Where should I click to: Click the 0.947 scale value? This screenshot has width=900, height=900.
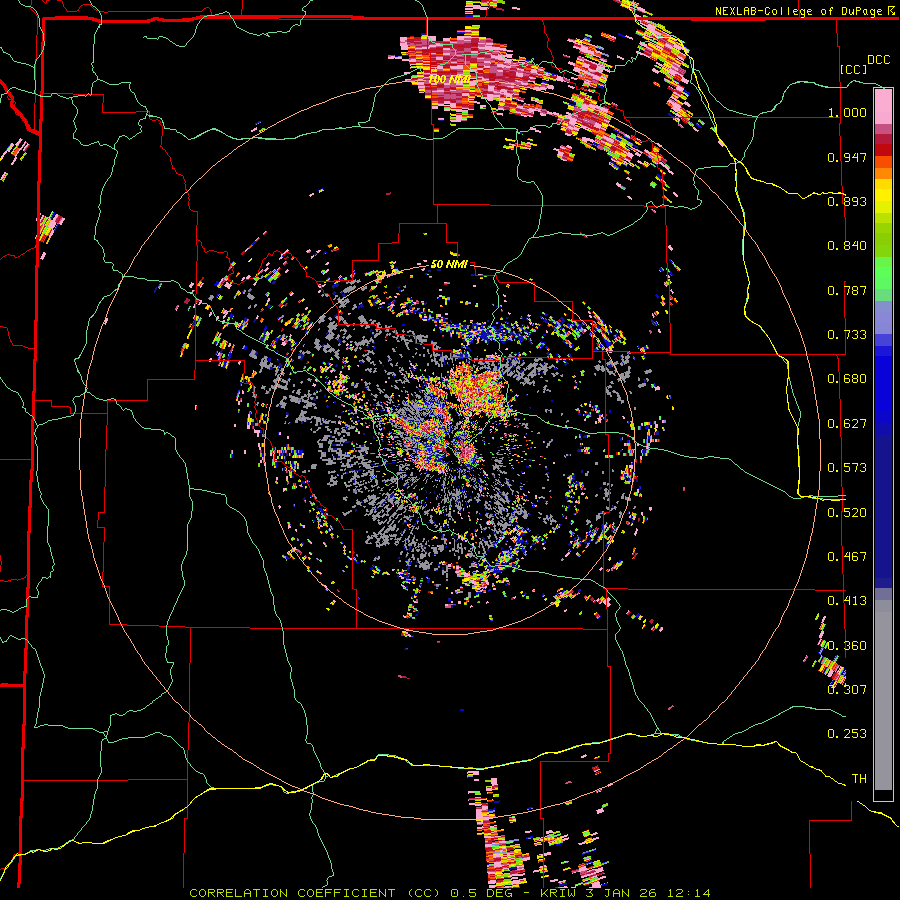coord(847,157)
